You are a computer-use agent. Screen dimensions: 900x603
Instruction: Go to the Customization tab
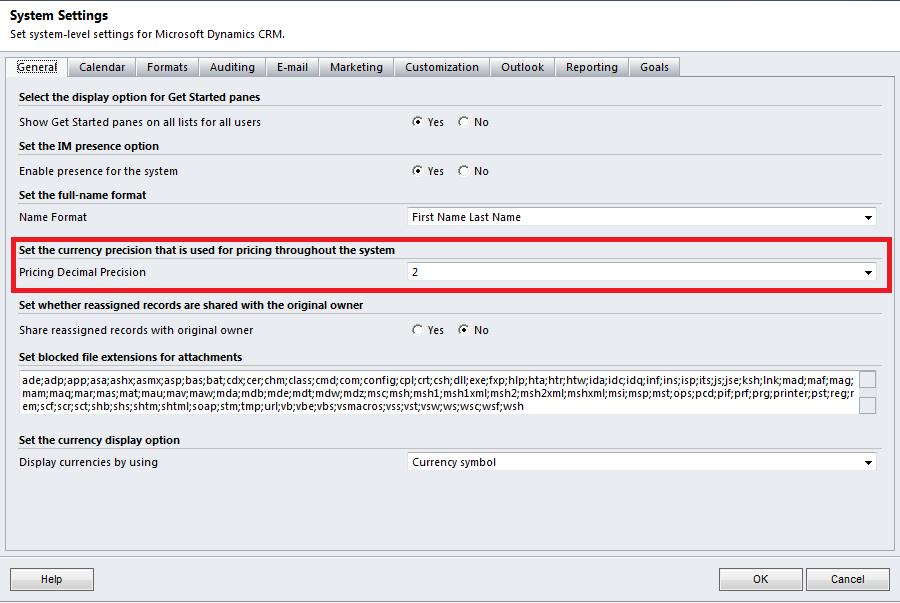coord(441,67)
